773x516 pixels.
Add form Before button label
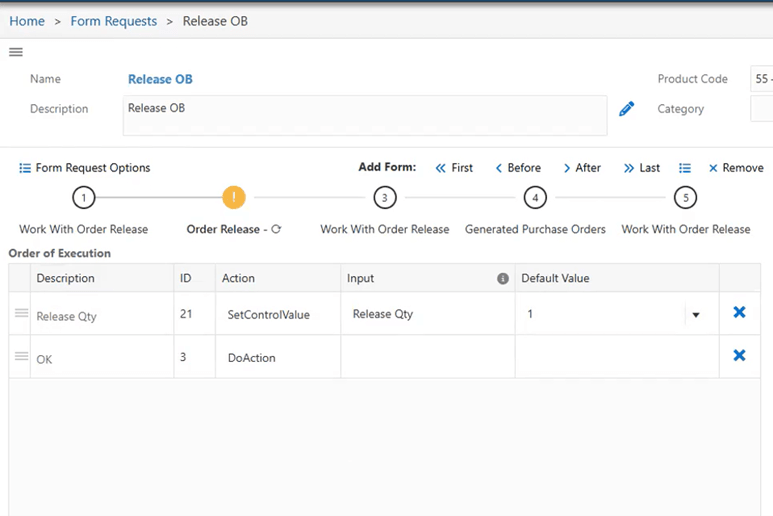[x=524, y=168]
